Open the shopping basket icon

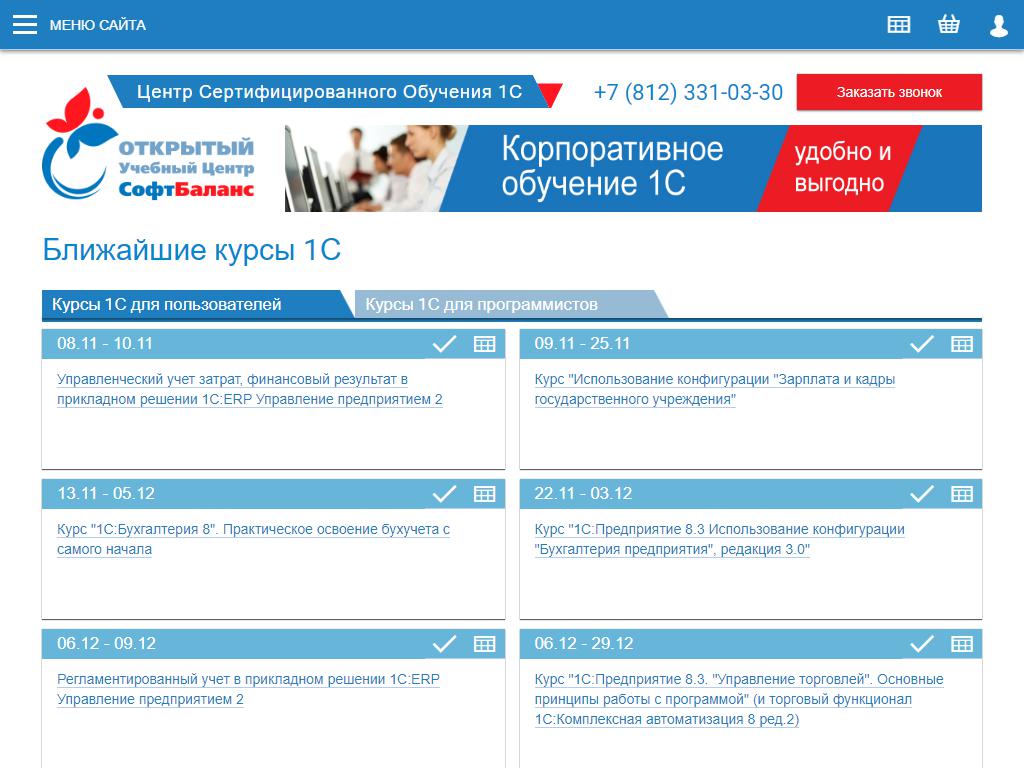pyautogui.click(x=949, y=25)
